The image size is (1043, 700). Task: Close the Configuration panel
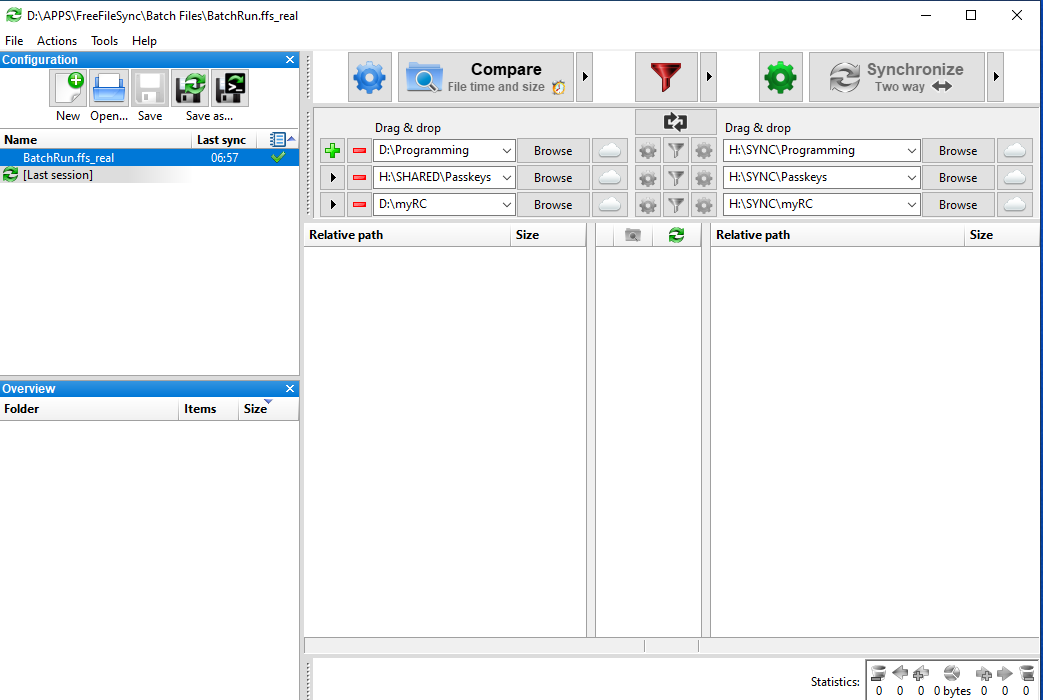pos(290,59)
